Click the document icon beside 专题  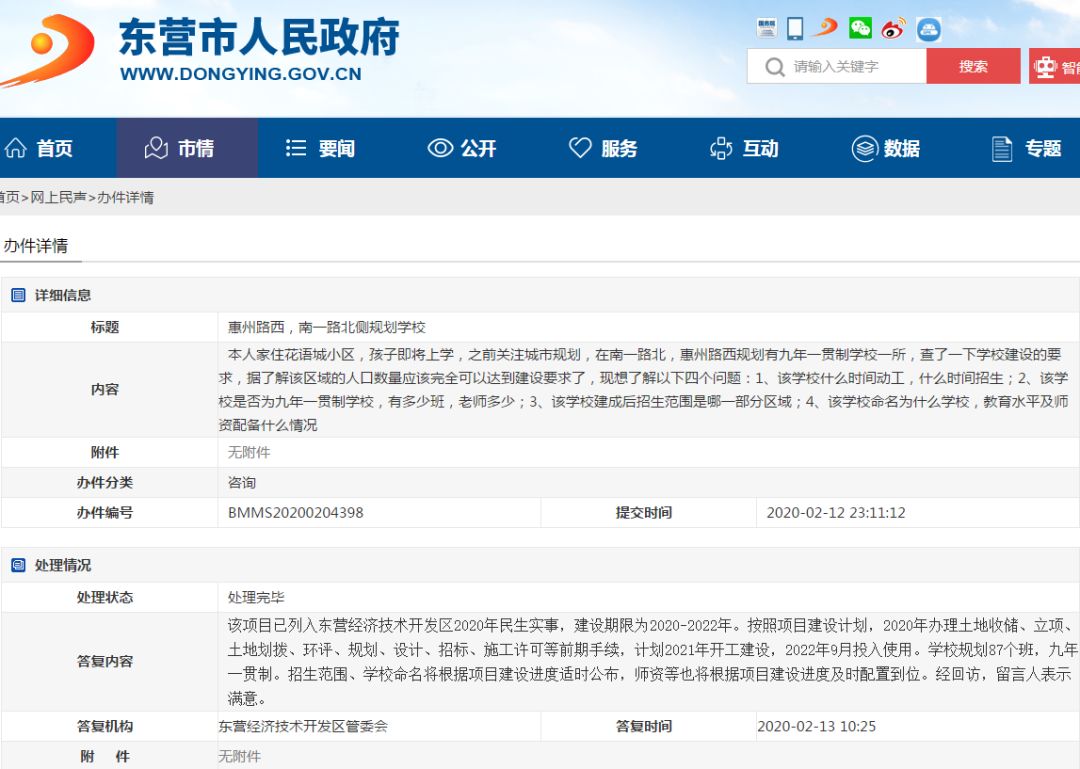coord(1002,149)
